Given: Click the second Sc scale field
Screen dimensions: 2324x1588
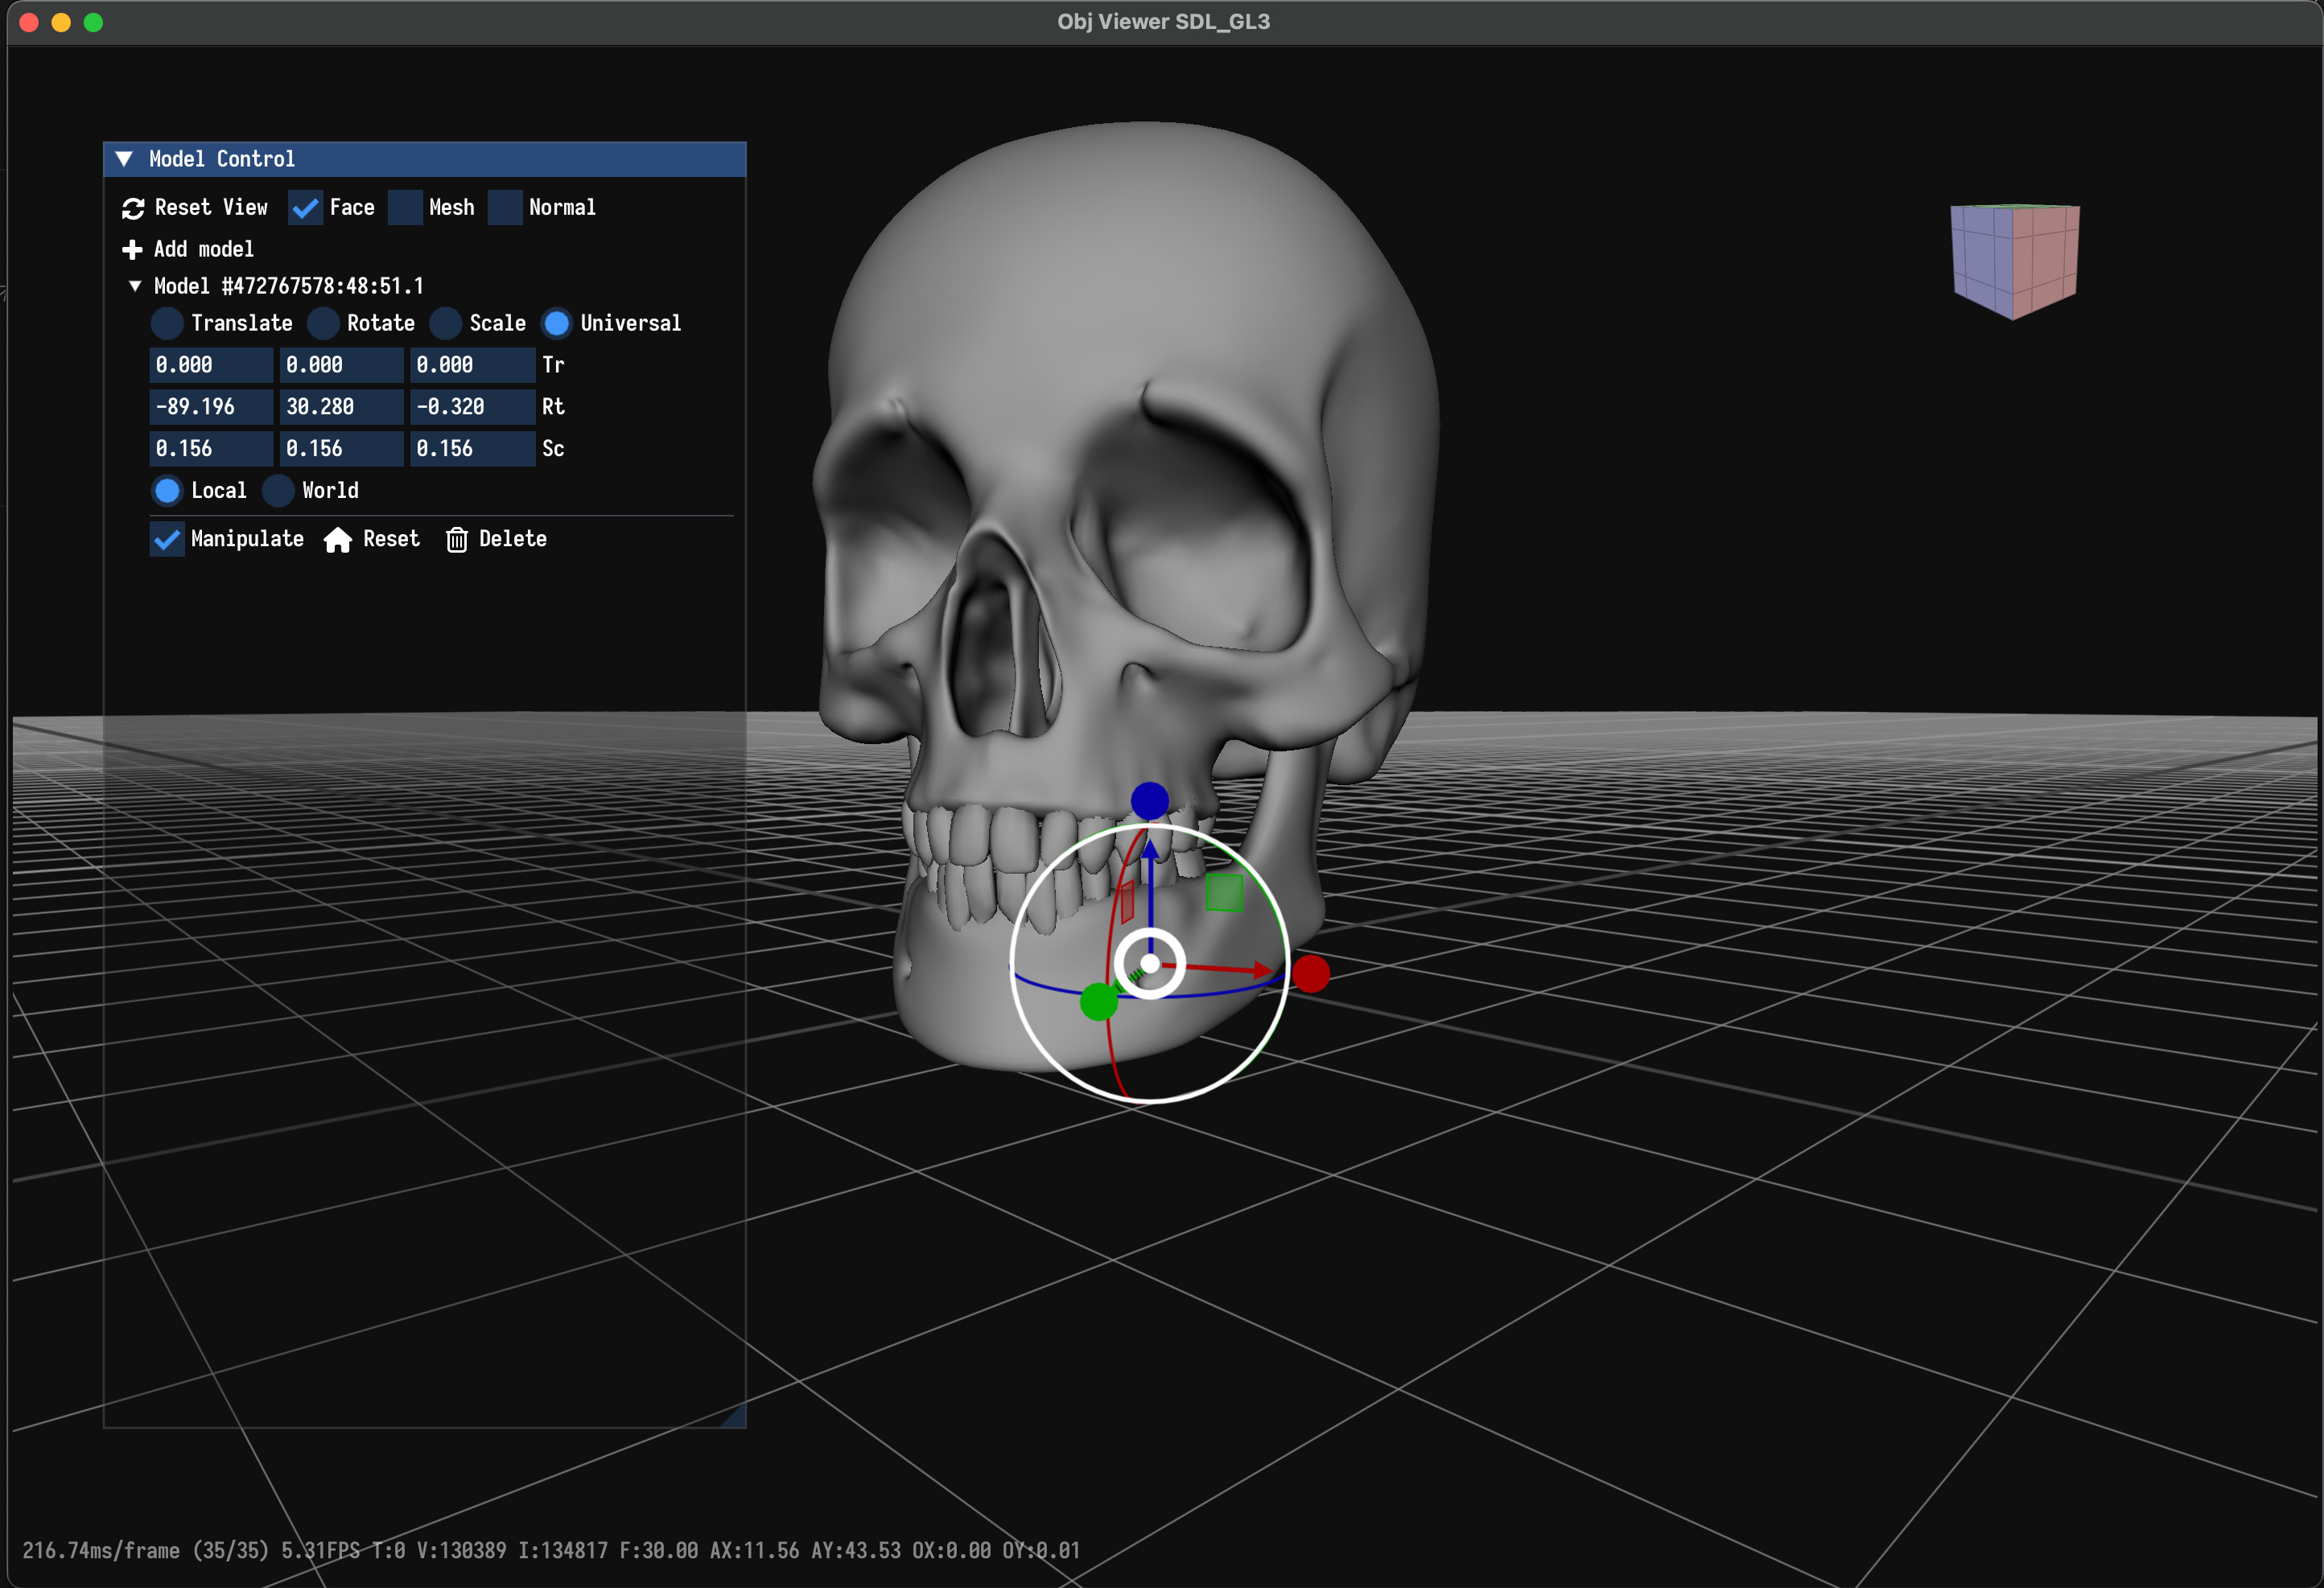Looking at the screenshot, I should pyautogui.click(x=342, y=449).
